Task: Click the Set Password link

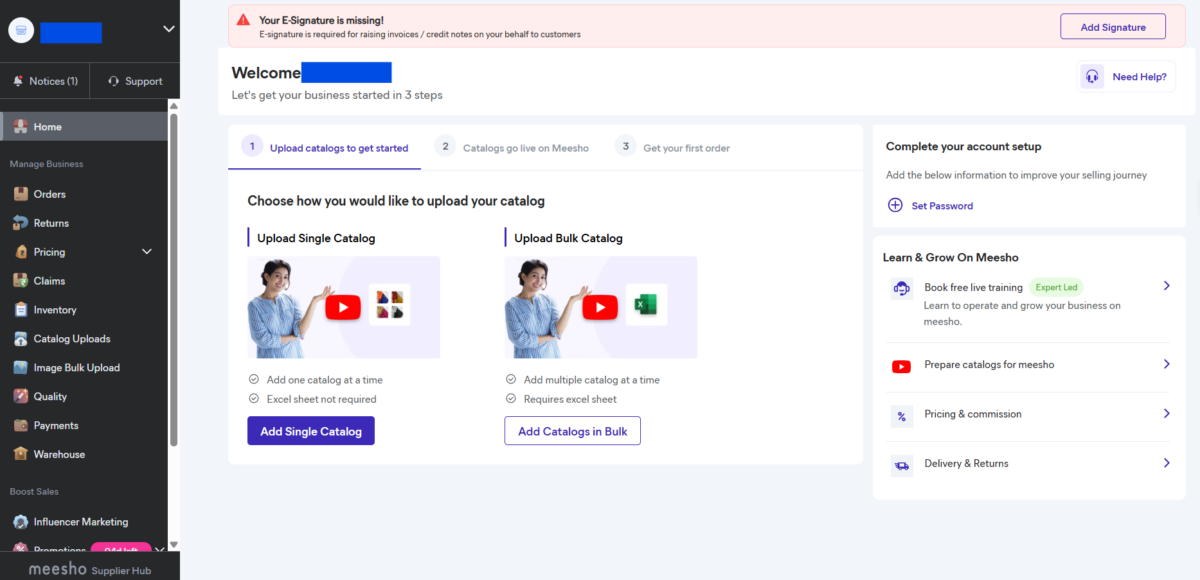Action: pos(942,206)
